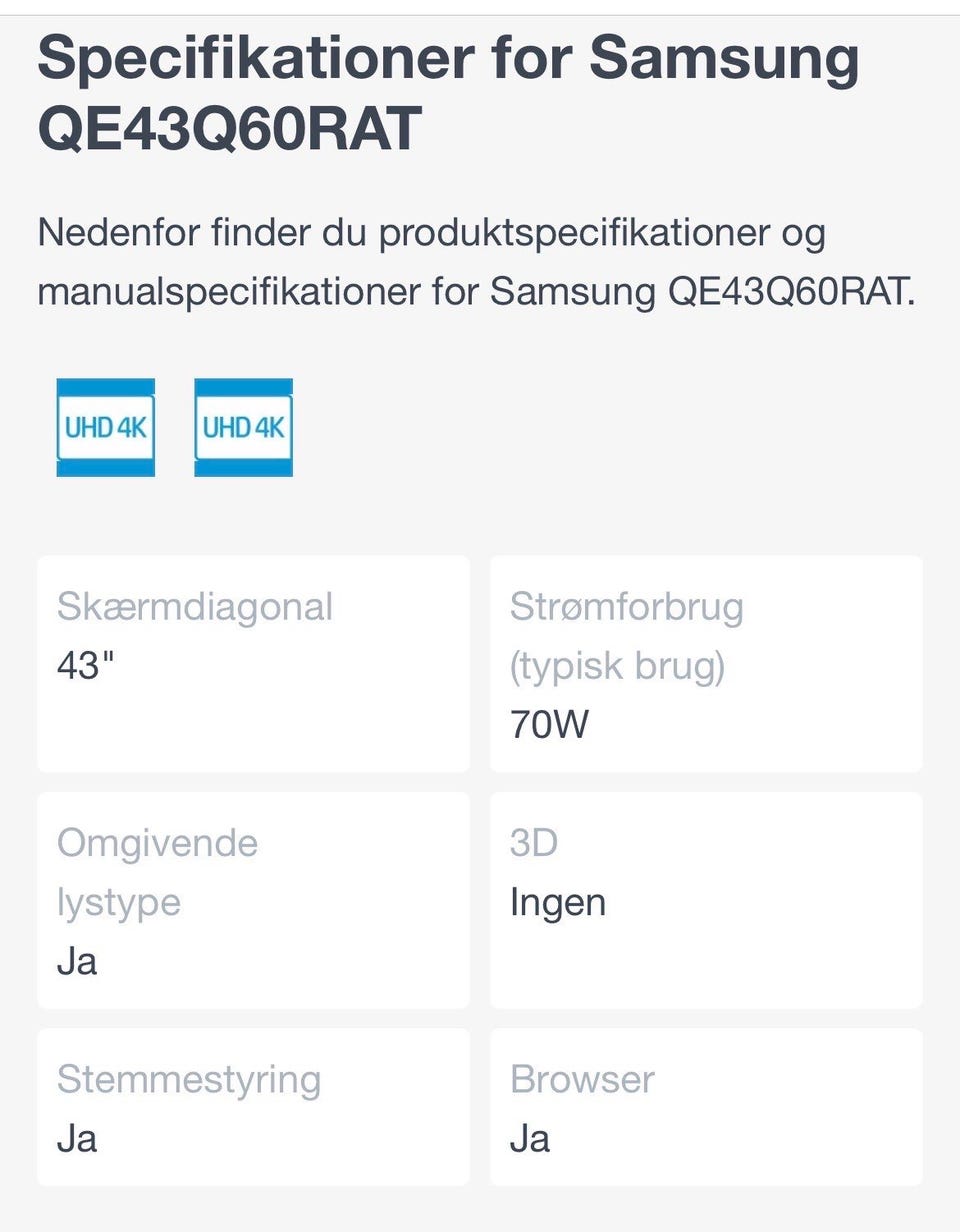Select the Browser spec label

click(x=582, y=1079)
